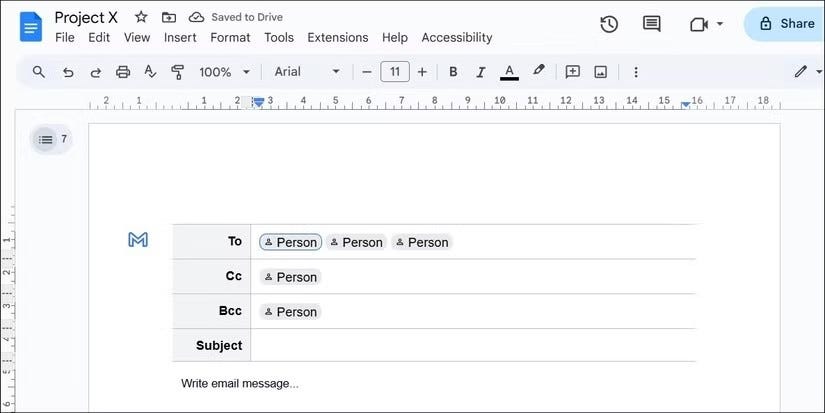825x413 pixels.
Task: Open the Extensions menu
Action: 338,37
